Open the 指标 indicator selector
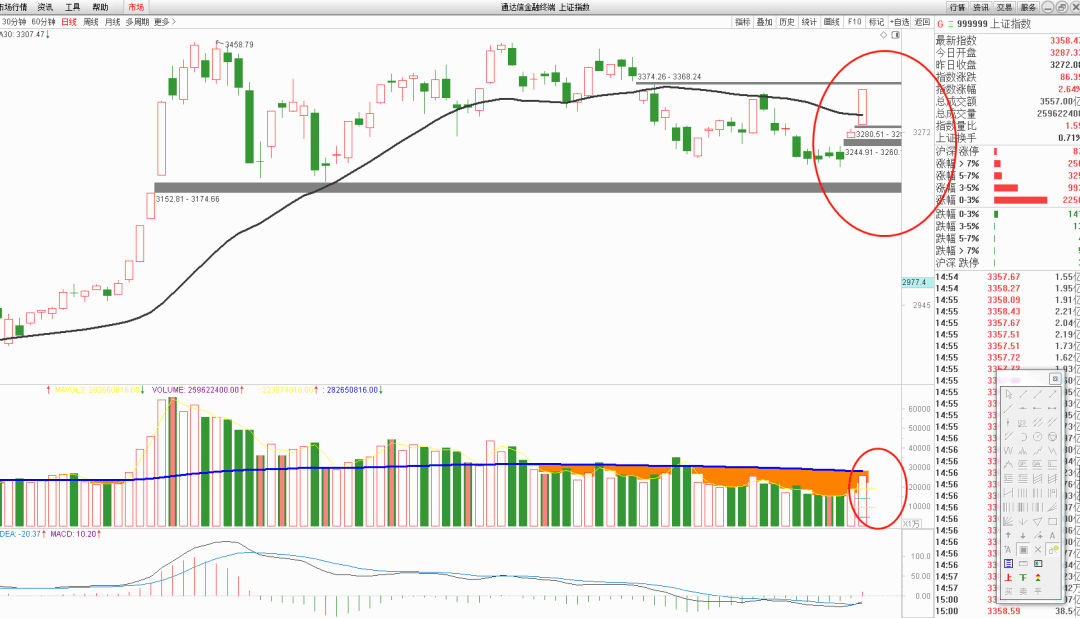This screenshot has height=618, width=1080. point(742,21)
